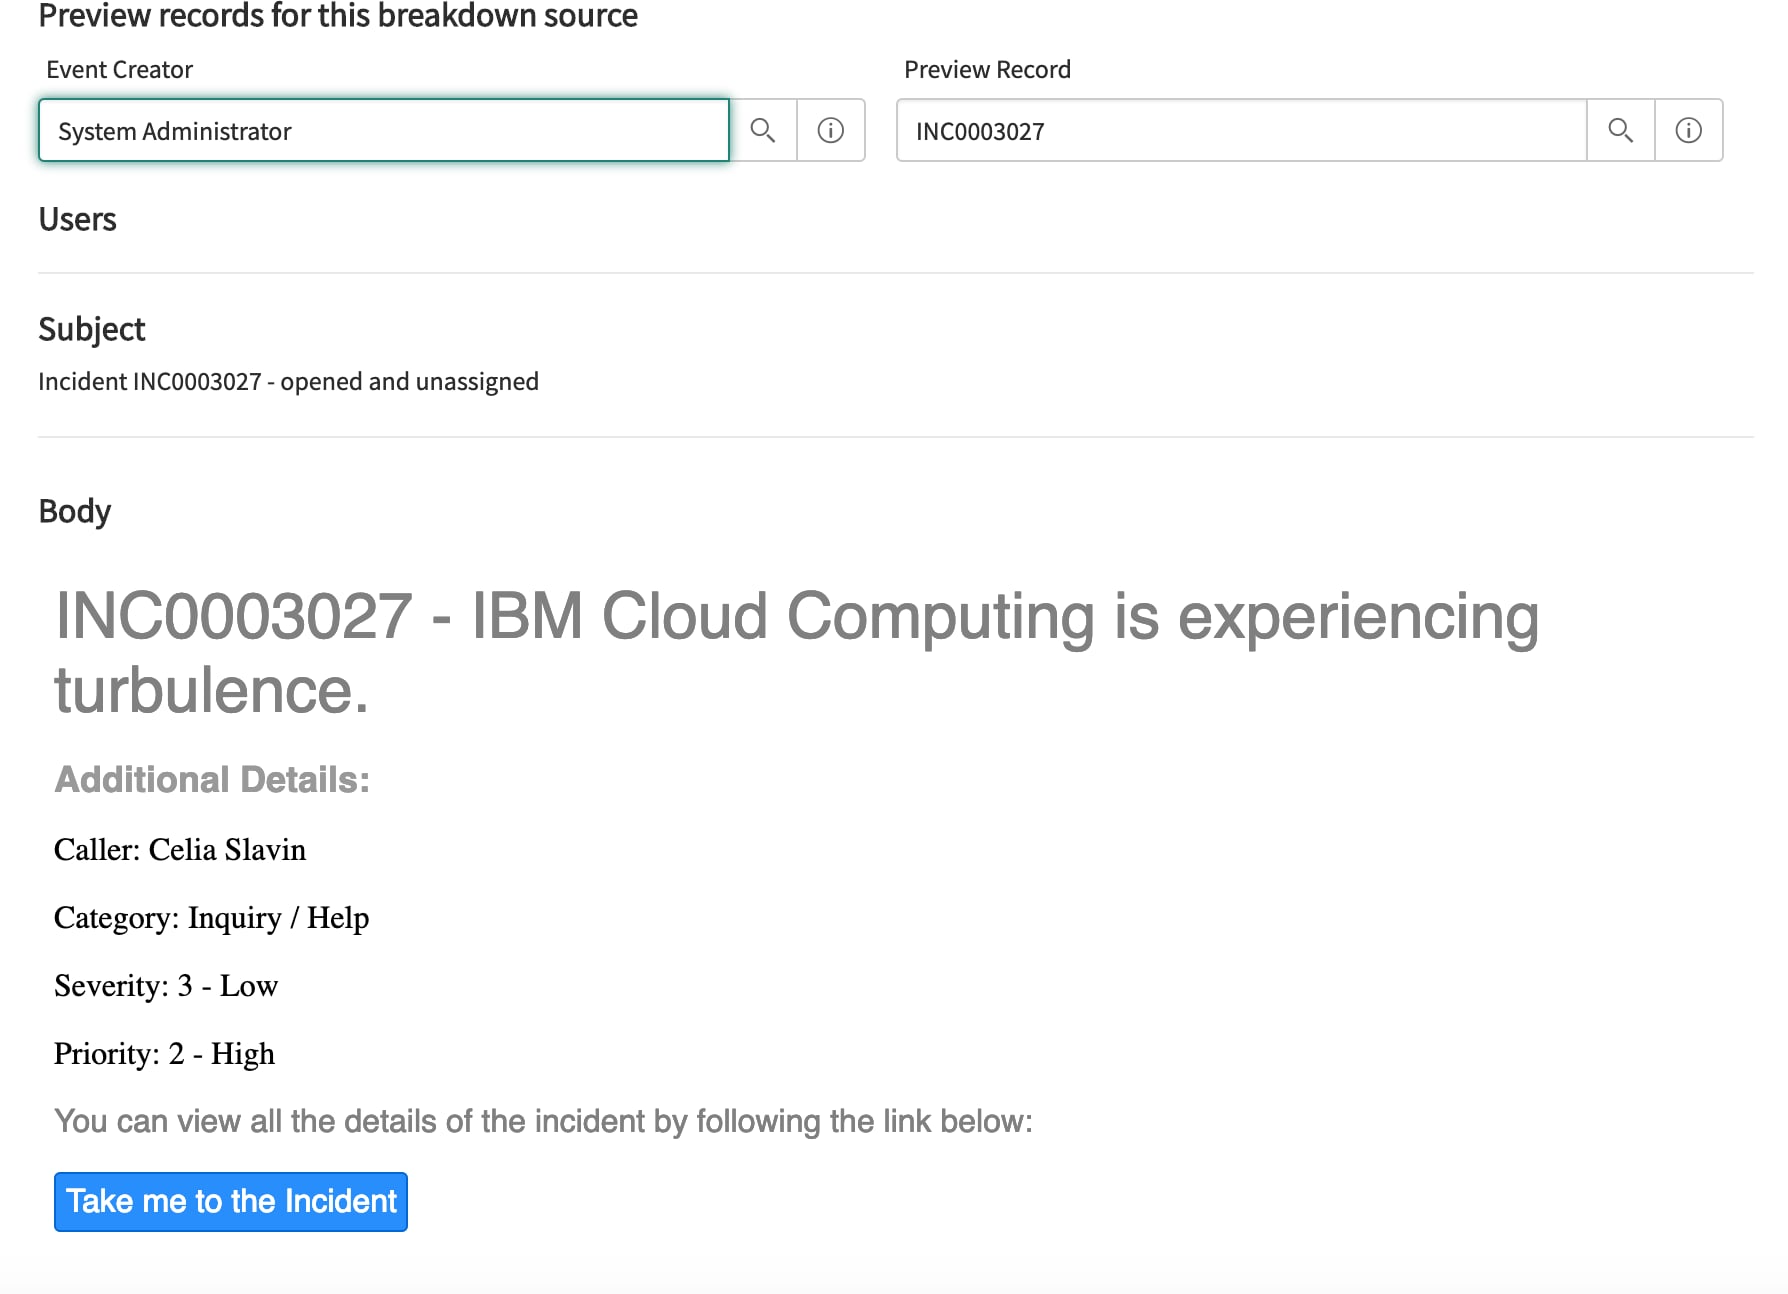Click the 'Severity: 3 - Low' line
1788x1294 pixels.
166,986
